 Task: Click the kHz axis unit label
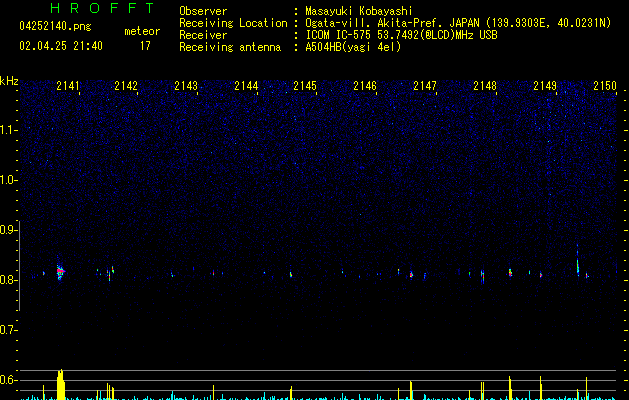pos(9,81)
